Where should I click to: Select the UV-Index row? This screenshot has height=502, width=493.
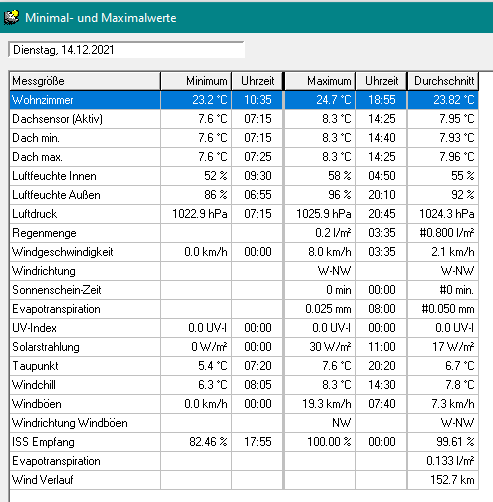tap(244, 328)
